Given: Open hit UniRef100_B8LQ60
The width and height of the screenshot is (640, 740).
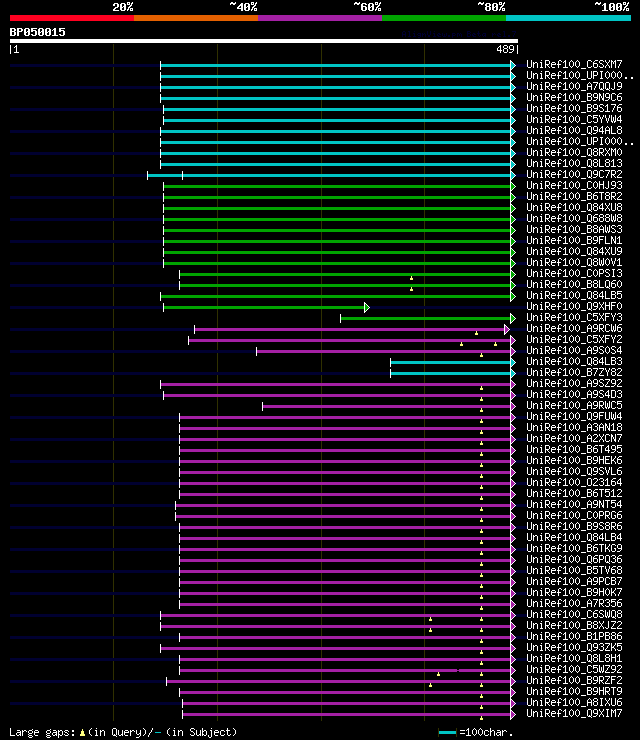Looking at the screenshot, I should pyautogui.click(x=574, y=284).
